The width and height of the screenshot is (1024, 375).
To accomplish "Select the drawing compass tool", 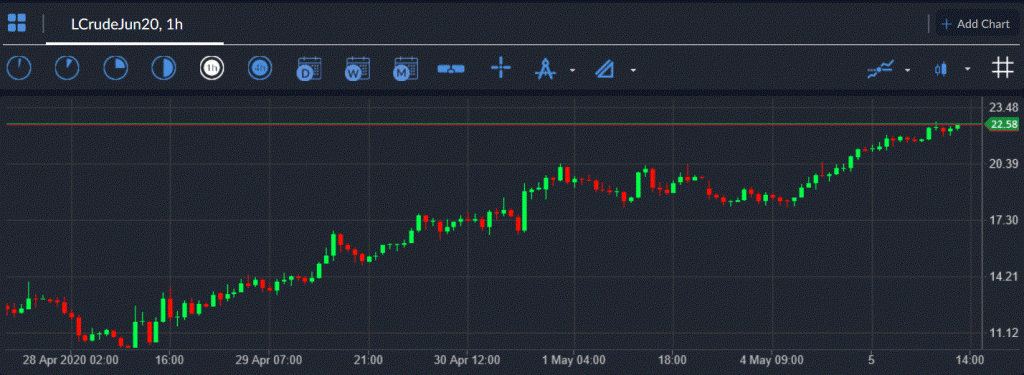I will [x=545, y=68].
